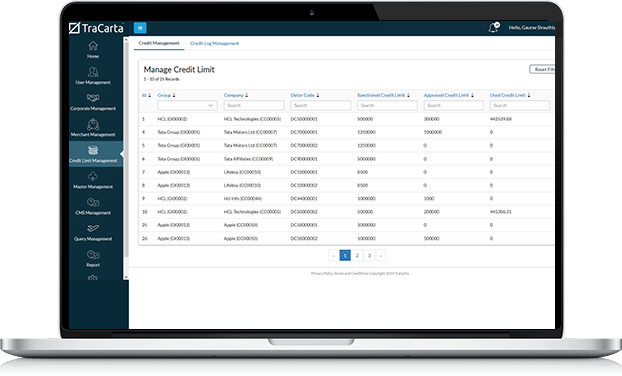
Task: Click the TraCarta logo
Action: (x=96, y=28)
